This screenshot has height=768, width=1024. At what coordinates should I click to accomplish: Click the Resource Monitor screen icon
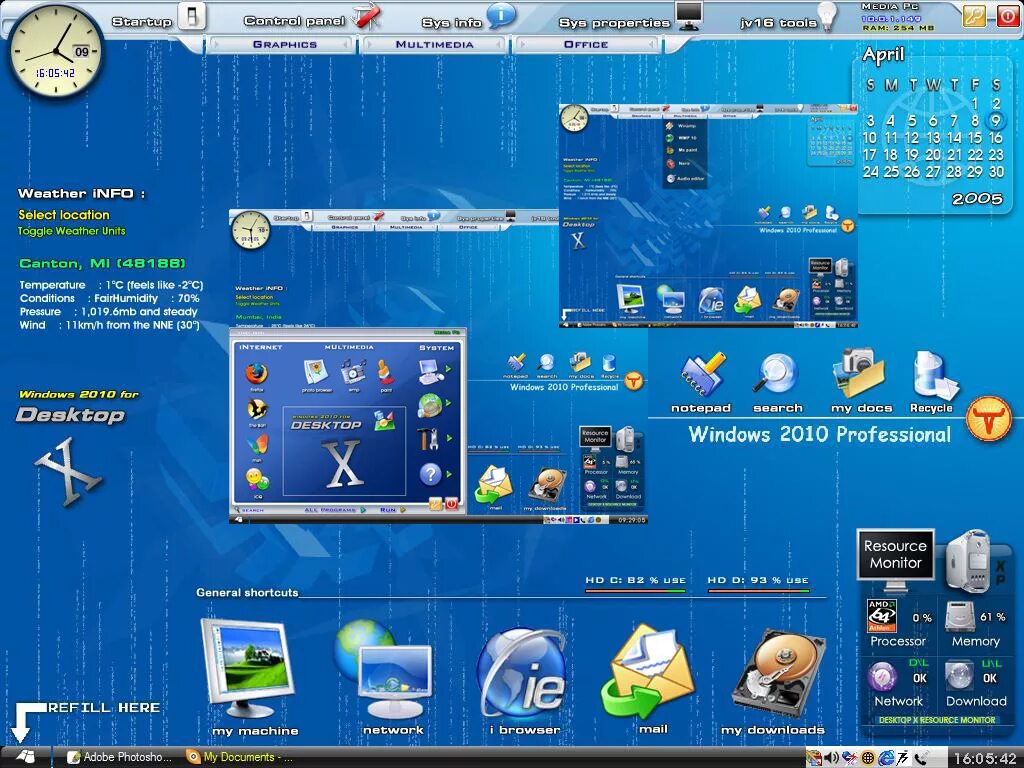[x=895, y=560]
